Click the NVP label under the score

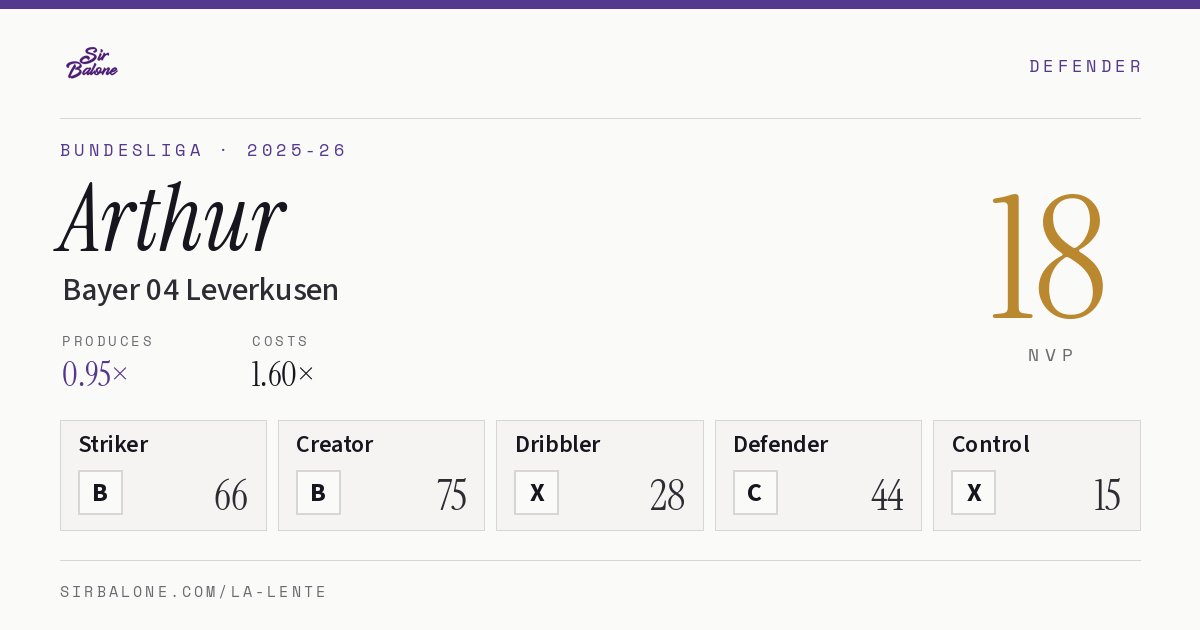(1051, 355)
